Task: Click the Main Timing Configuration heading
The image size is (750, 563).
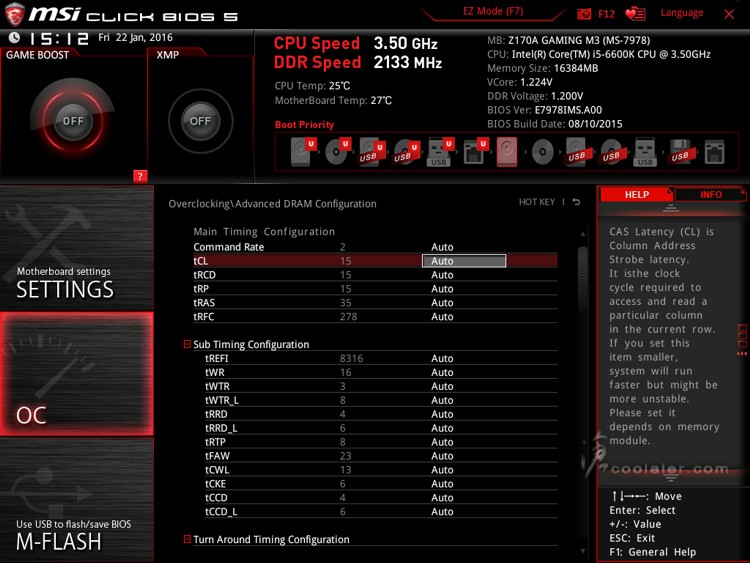Action: click(264, 232)
